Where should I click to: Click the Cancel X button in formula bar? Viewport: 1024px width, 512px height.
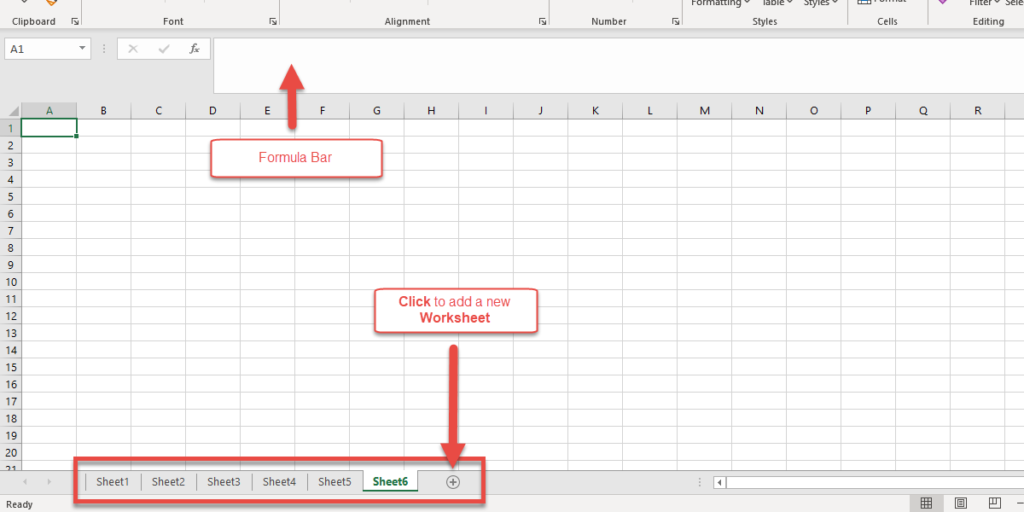(x=133, y=49)
